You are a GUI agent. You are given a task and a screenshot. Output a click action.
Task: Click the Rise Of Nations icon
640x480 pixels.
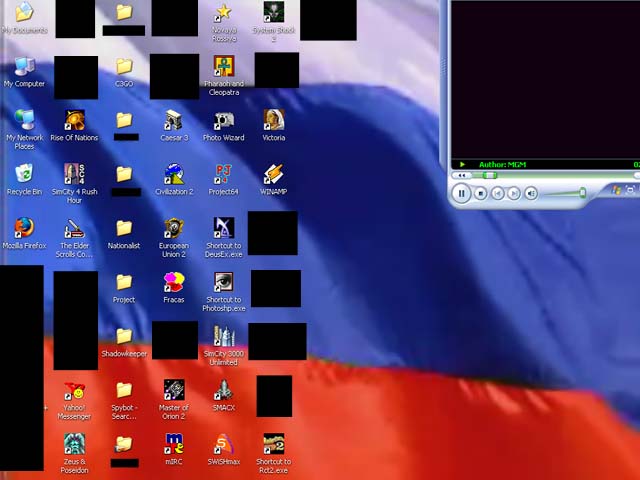point(74,122)
